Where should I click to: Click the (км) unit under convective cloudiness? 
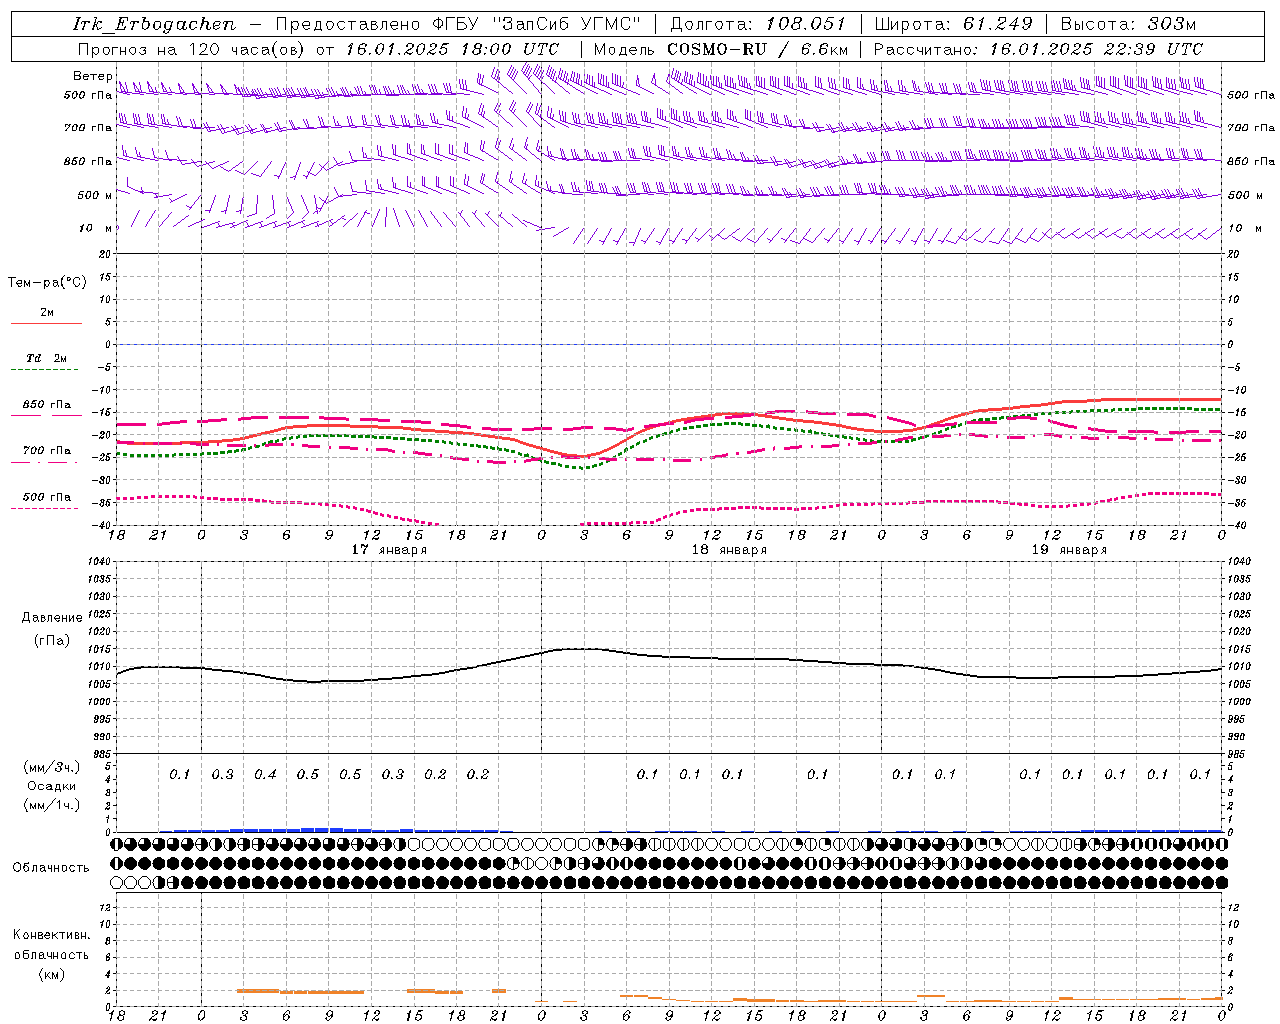[51, 974]
